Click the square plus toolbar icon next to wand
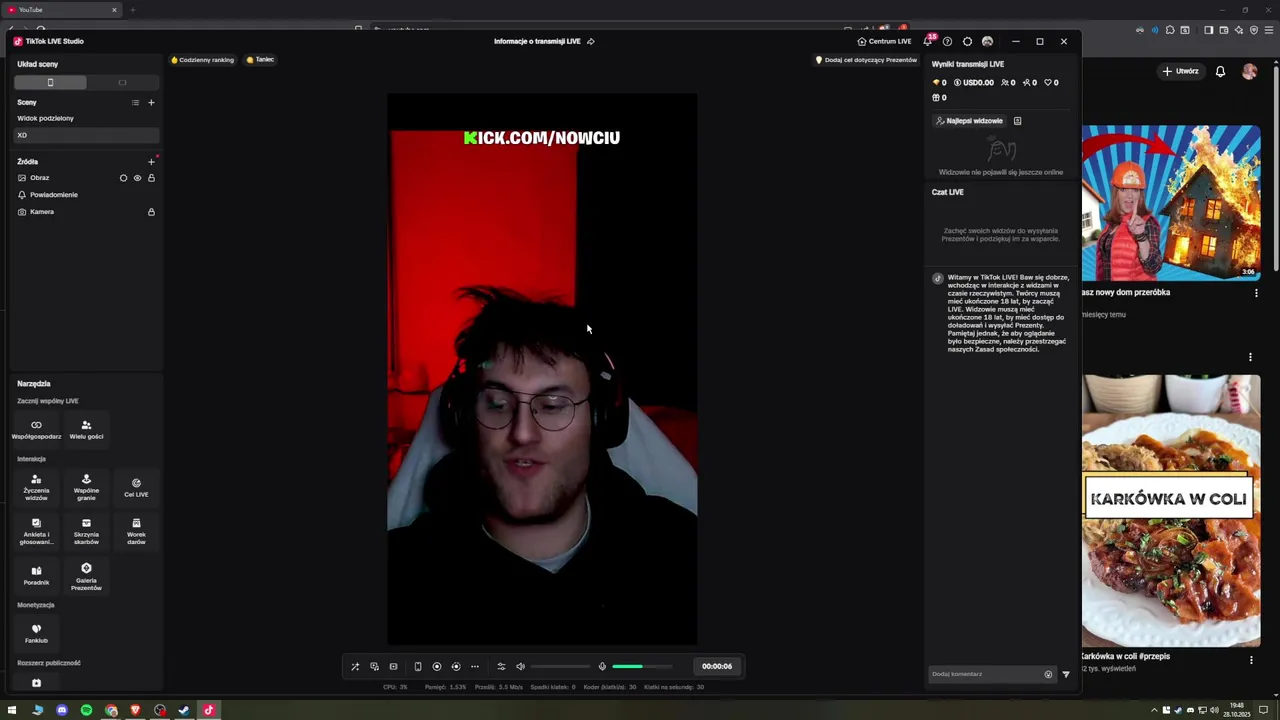 pos(393,666)
